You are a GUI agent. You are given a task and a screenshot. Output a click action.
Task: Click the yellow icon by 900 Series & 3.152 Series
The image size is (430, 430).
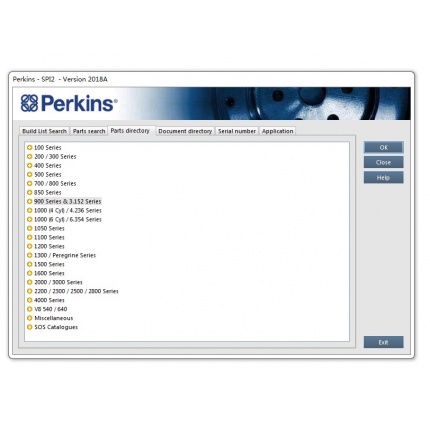coord(30,201)
